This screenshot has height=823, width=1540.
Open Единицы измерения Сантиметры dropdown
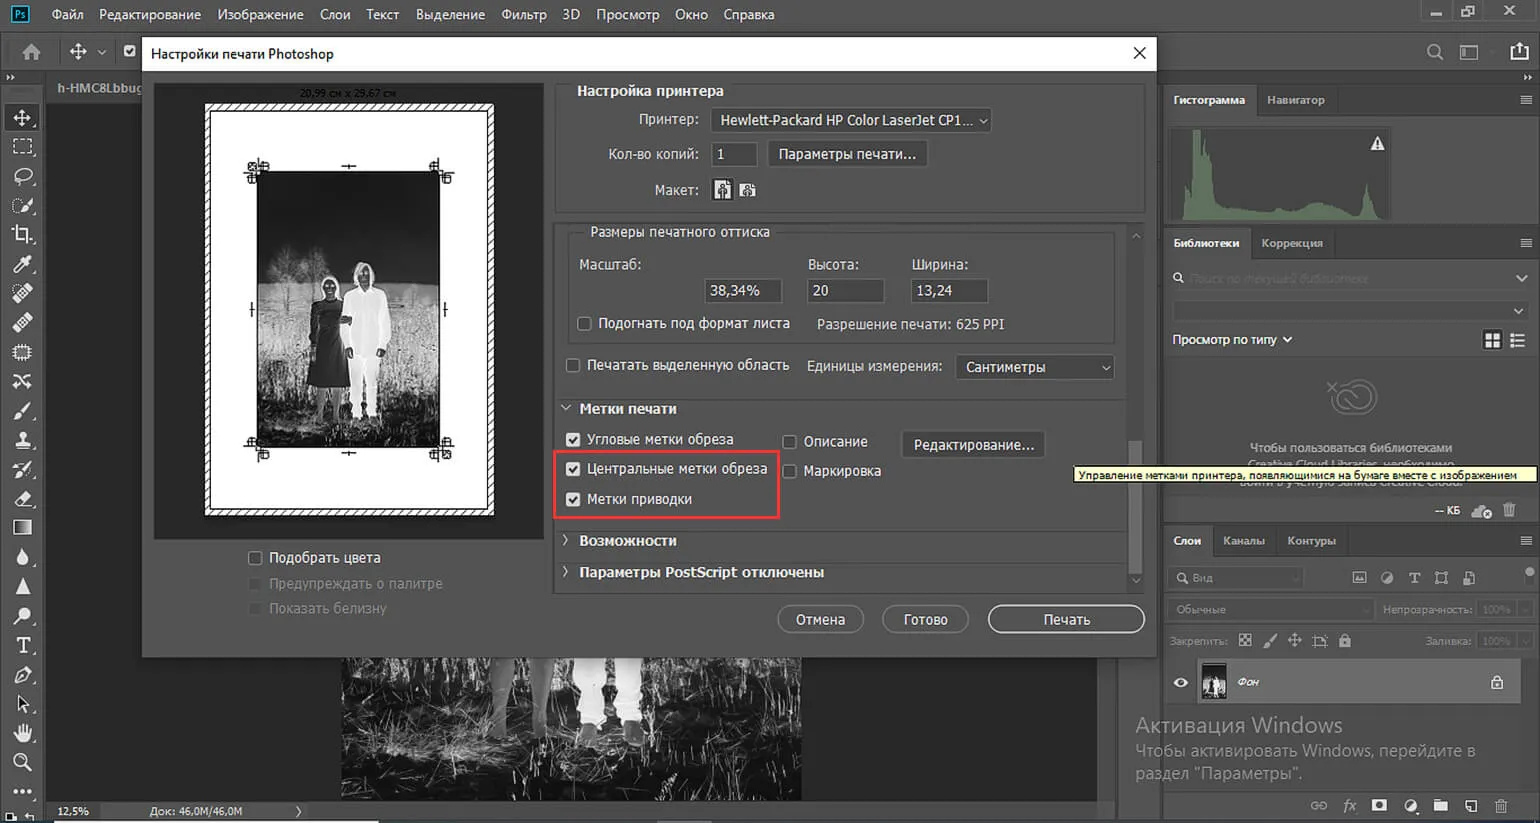(x=1034, y=367)
